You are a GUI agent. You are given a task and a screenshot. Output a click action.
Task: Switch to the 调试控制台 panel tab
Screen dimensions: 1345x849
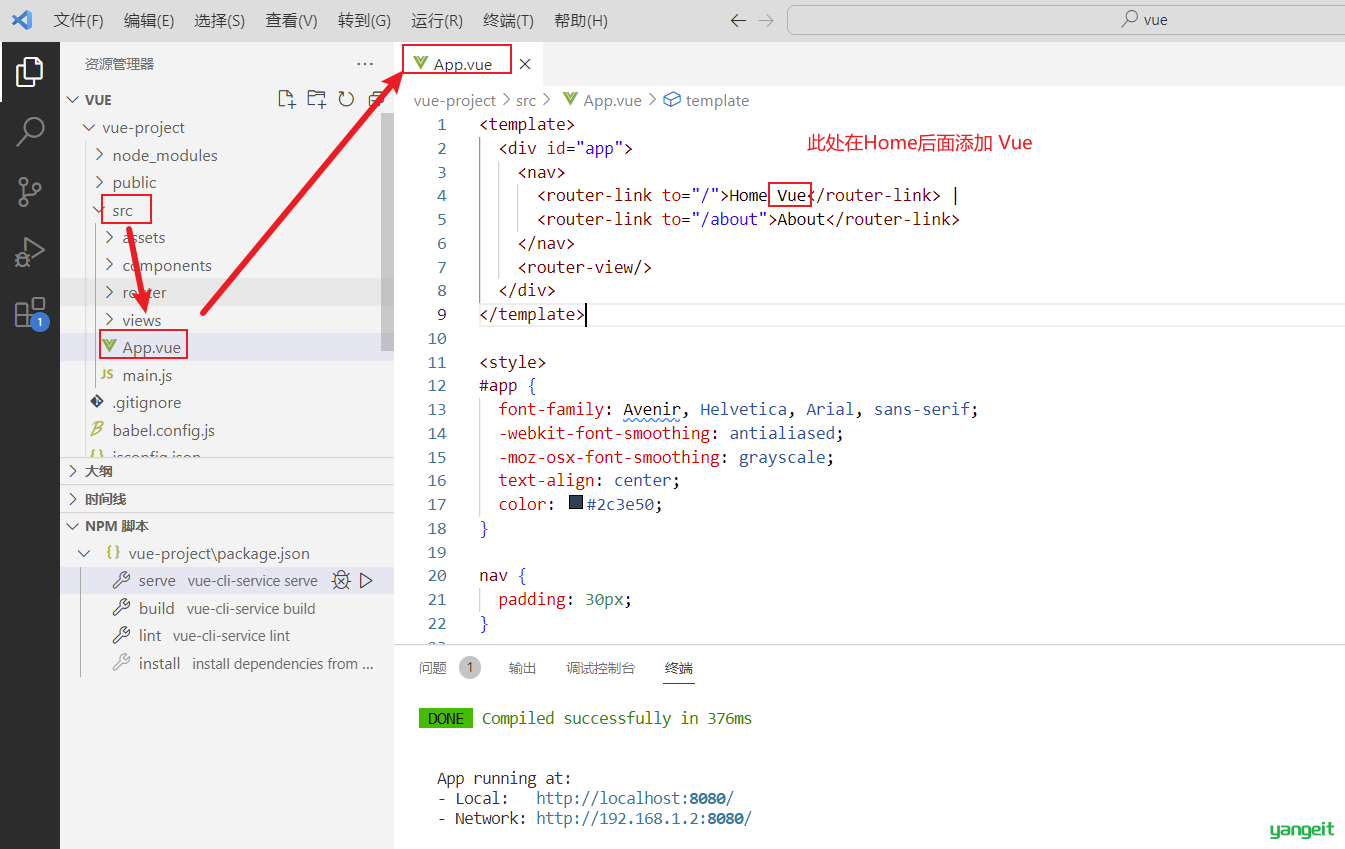pos(601,668)
